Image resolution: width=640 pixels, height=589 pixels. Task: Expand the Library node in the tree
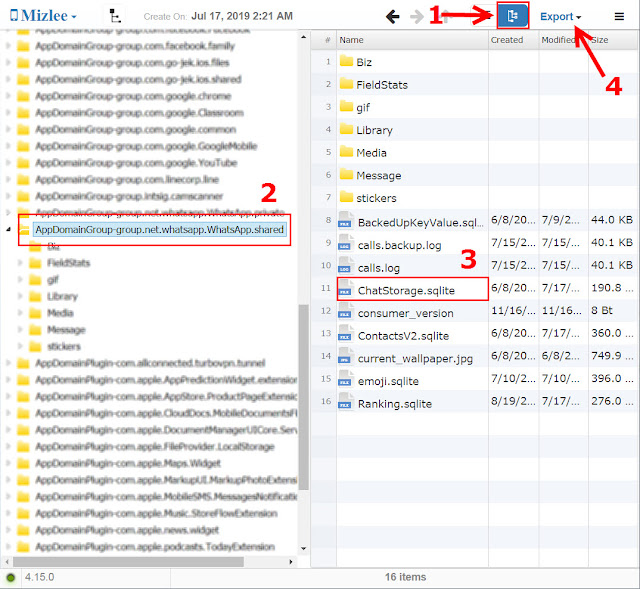coord(20,296)
